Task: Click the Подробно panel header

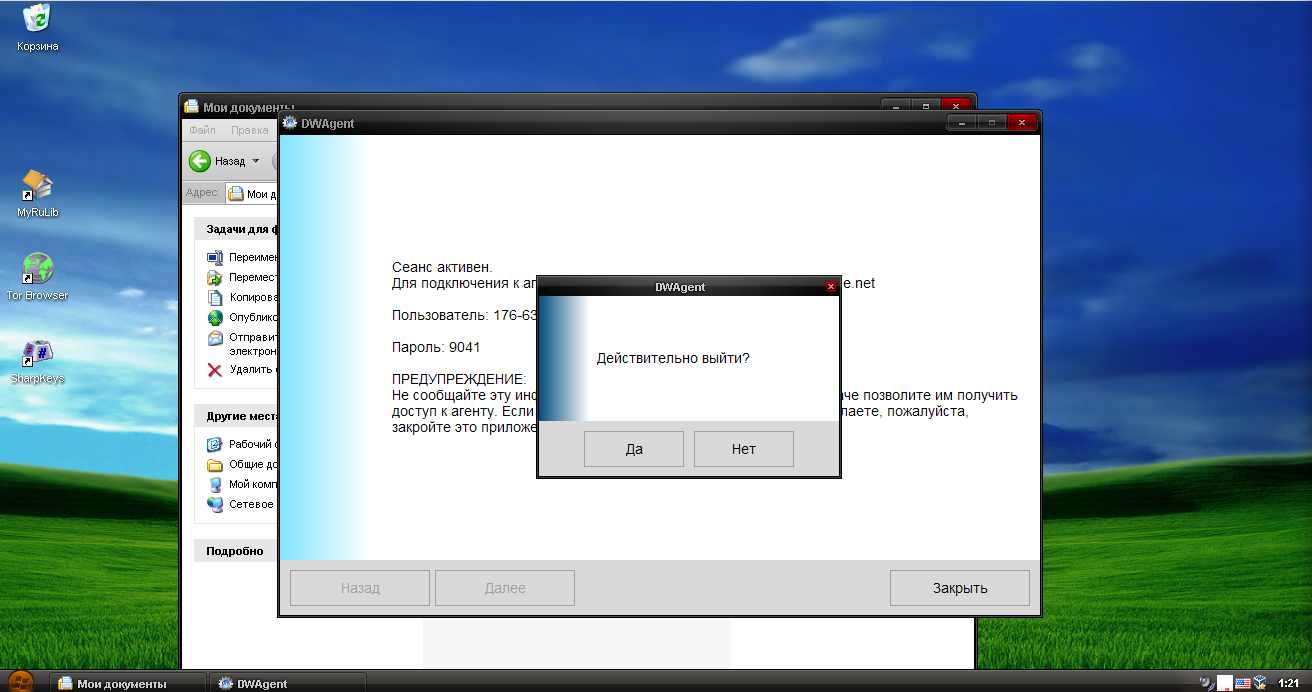Action: click(x=236, y=550)
